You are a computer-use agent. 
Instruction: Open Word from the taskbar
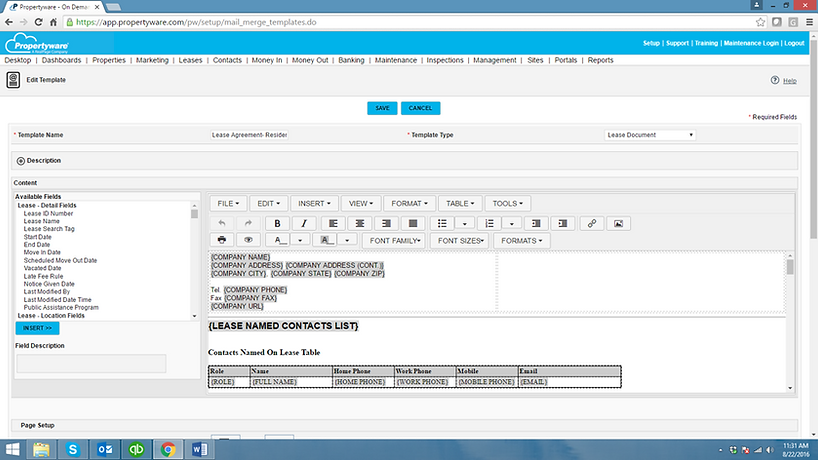[200, 449]
